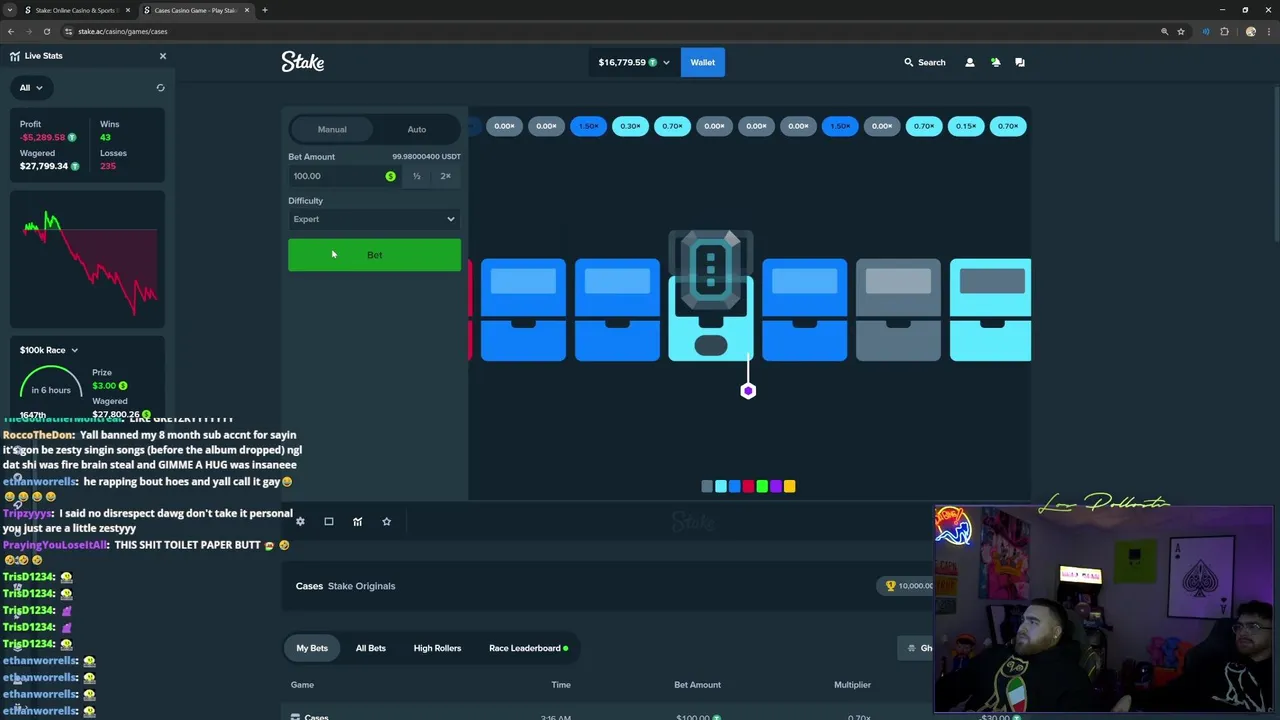
Task: Expand the $100k Race dropdown
Action: 49,350
